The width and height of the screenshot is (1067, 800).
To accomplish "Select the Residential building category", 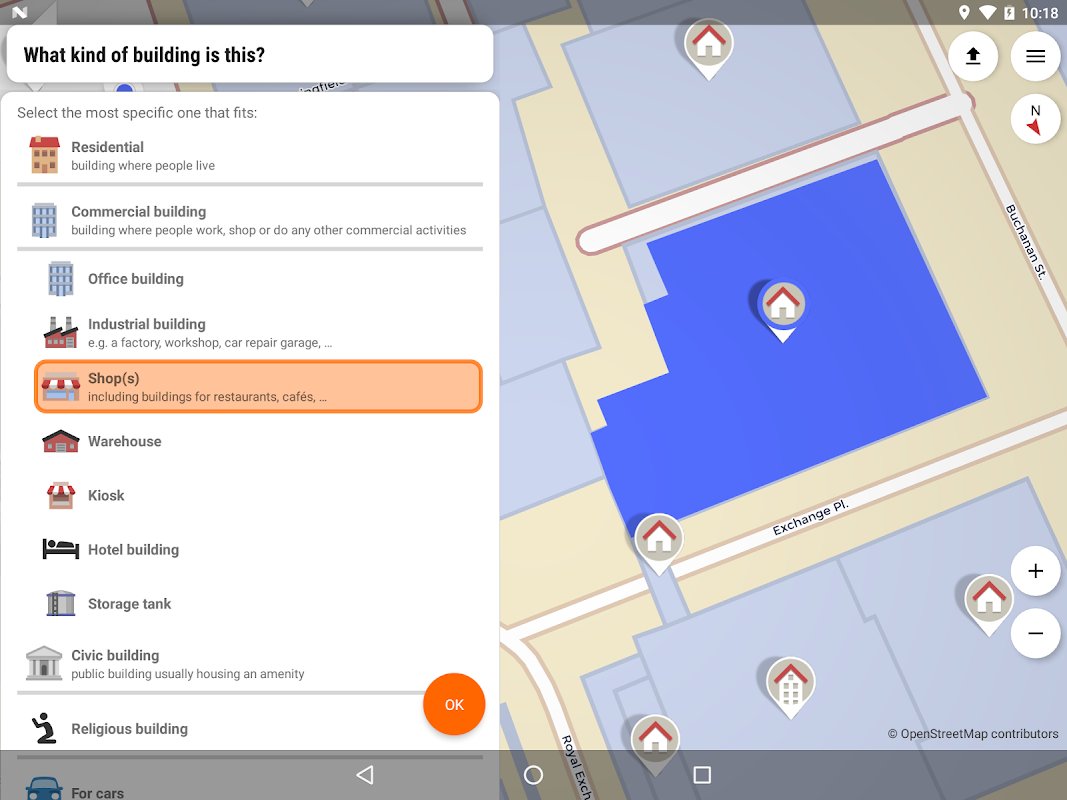I will click(250, 155).
